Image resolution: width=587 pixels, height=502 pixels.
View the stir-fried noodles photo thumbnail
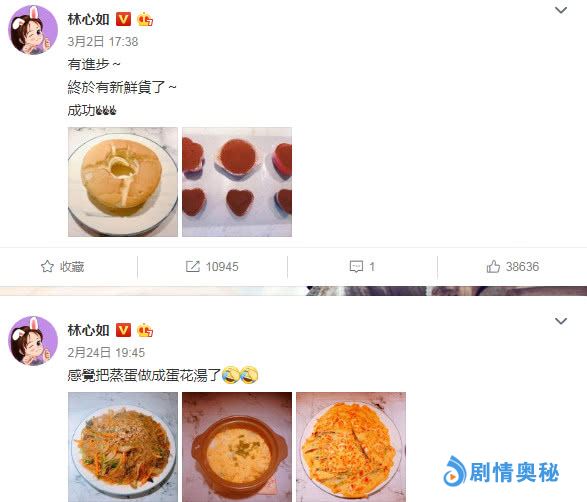point(123,447)
